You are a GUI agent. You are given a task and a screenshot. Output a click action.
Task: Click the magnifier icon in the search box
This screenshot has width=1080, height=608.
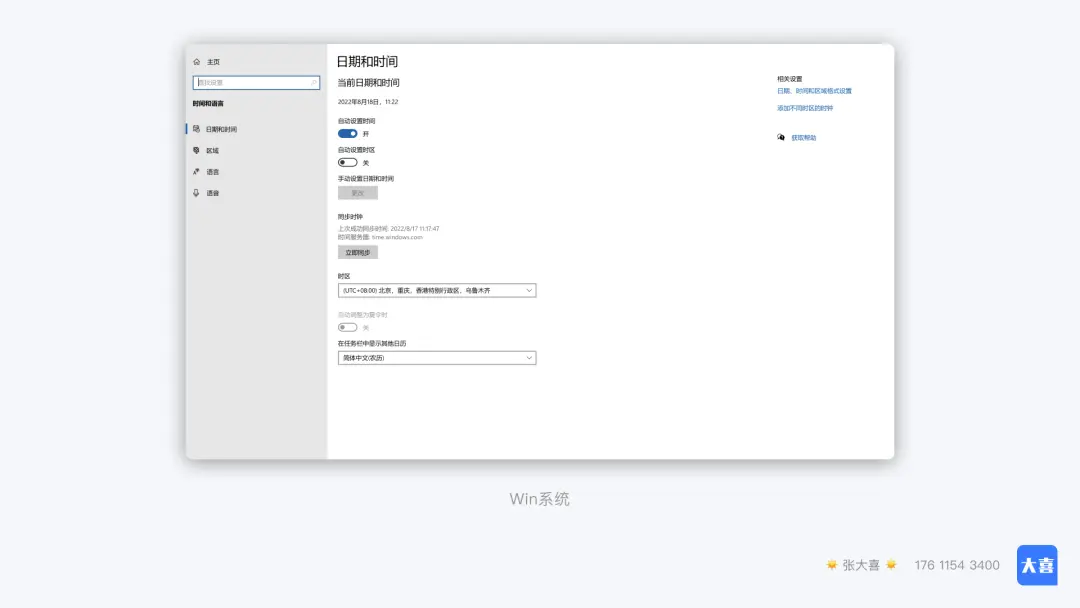(313, 83)
